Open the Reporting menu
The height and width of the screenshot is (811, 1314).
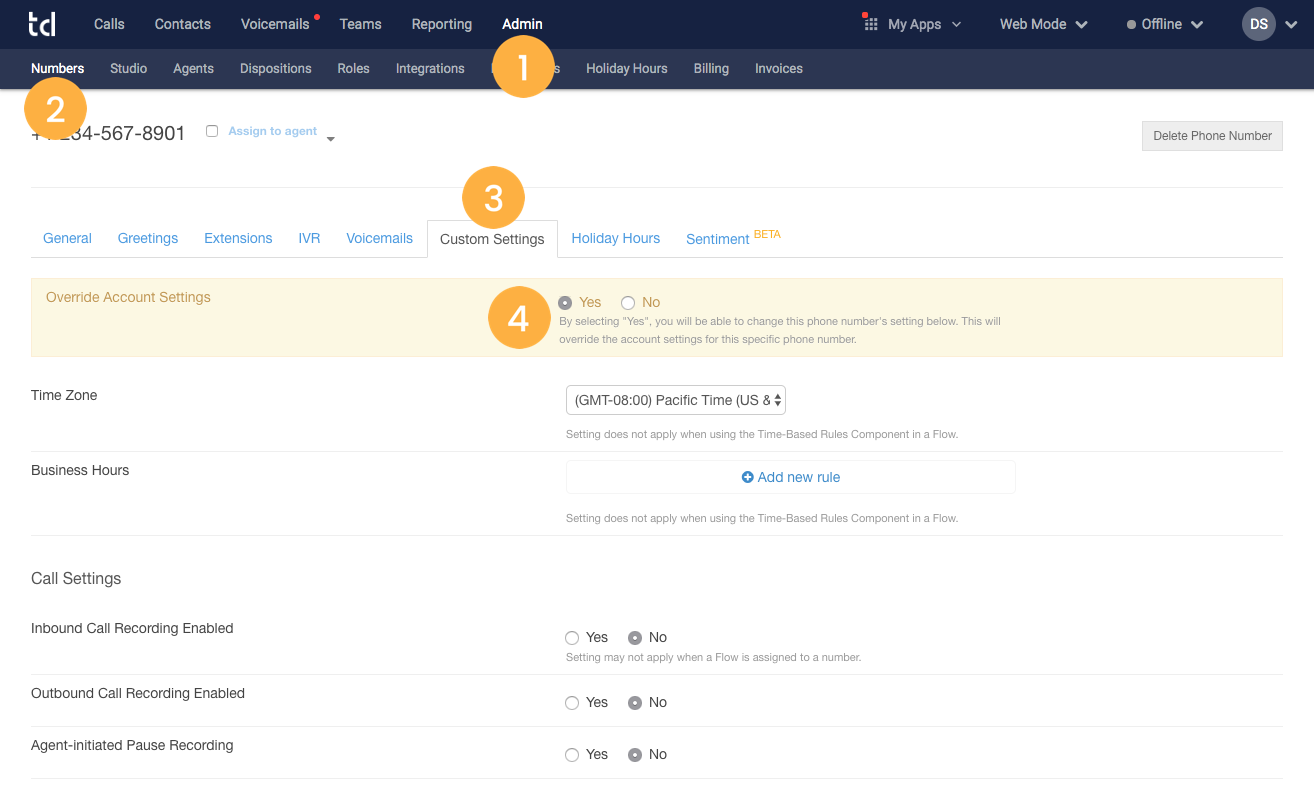coord(442,24)
